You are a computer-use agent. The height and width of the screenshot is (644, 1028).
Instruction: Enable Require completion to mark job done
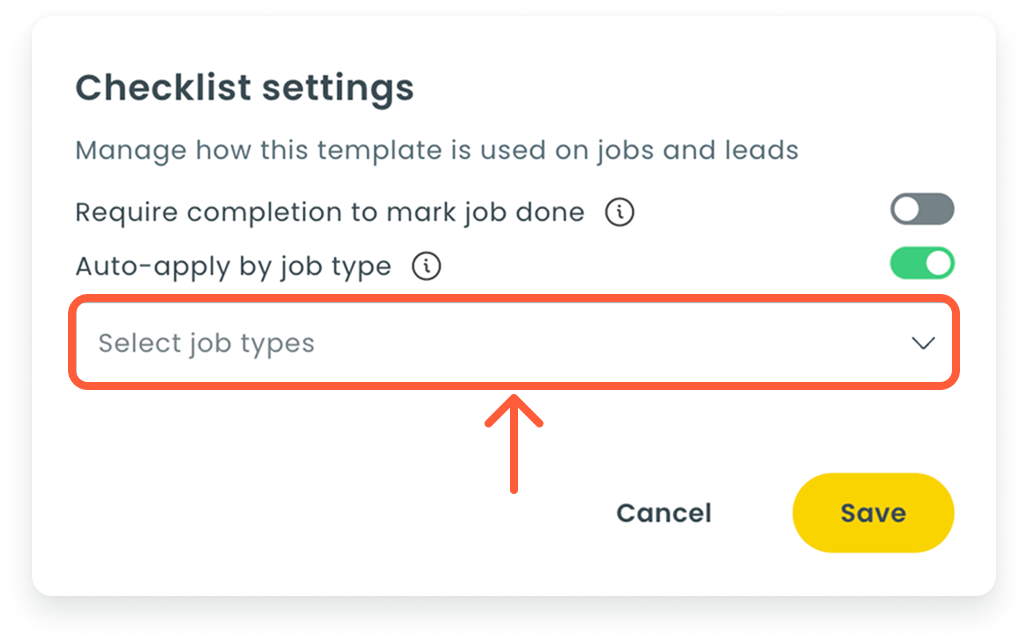(921, 210)
